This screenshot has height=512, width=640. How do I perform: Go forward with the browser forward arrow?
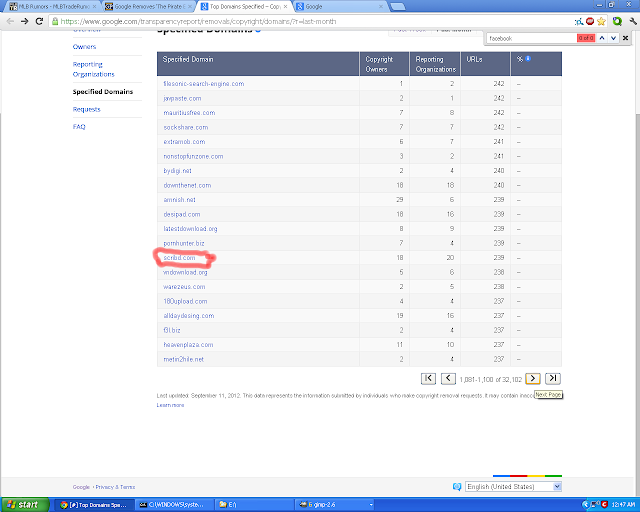click(x=24, y=21)
